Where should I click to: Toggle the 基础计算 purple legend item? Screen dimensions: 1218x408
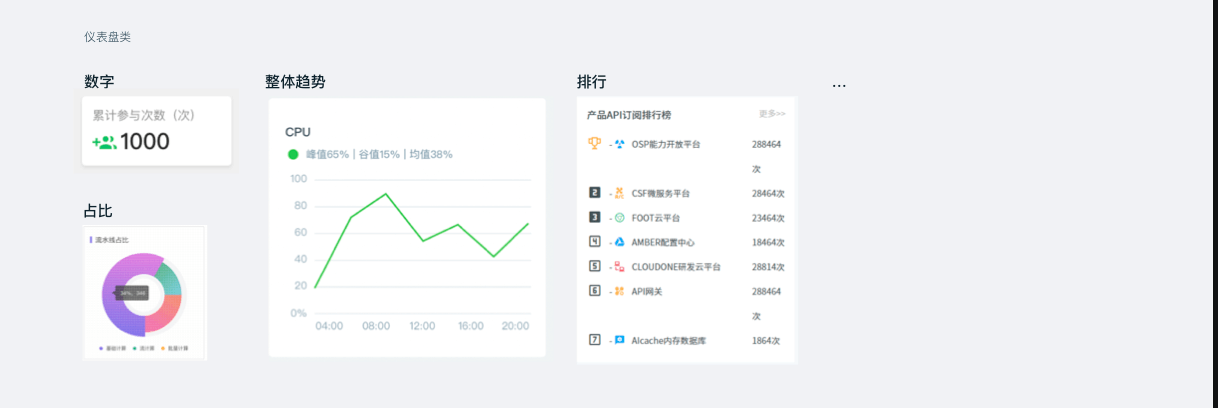click(x=112, y=348)
